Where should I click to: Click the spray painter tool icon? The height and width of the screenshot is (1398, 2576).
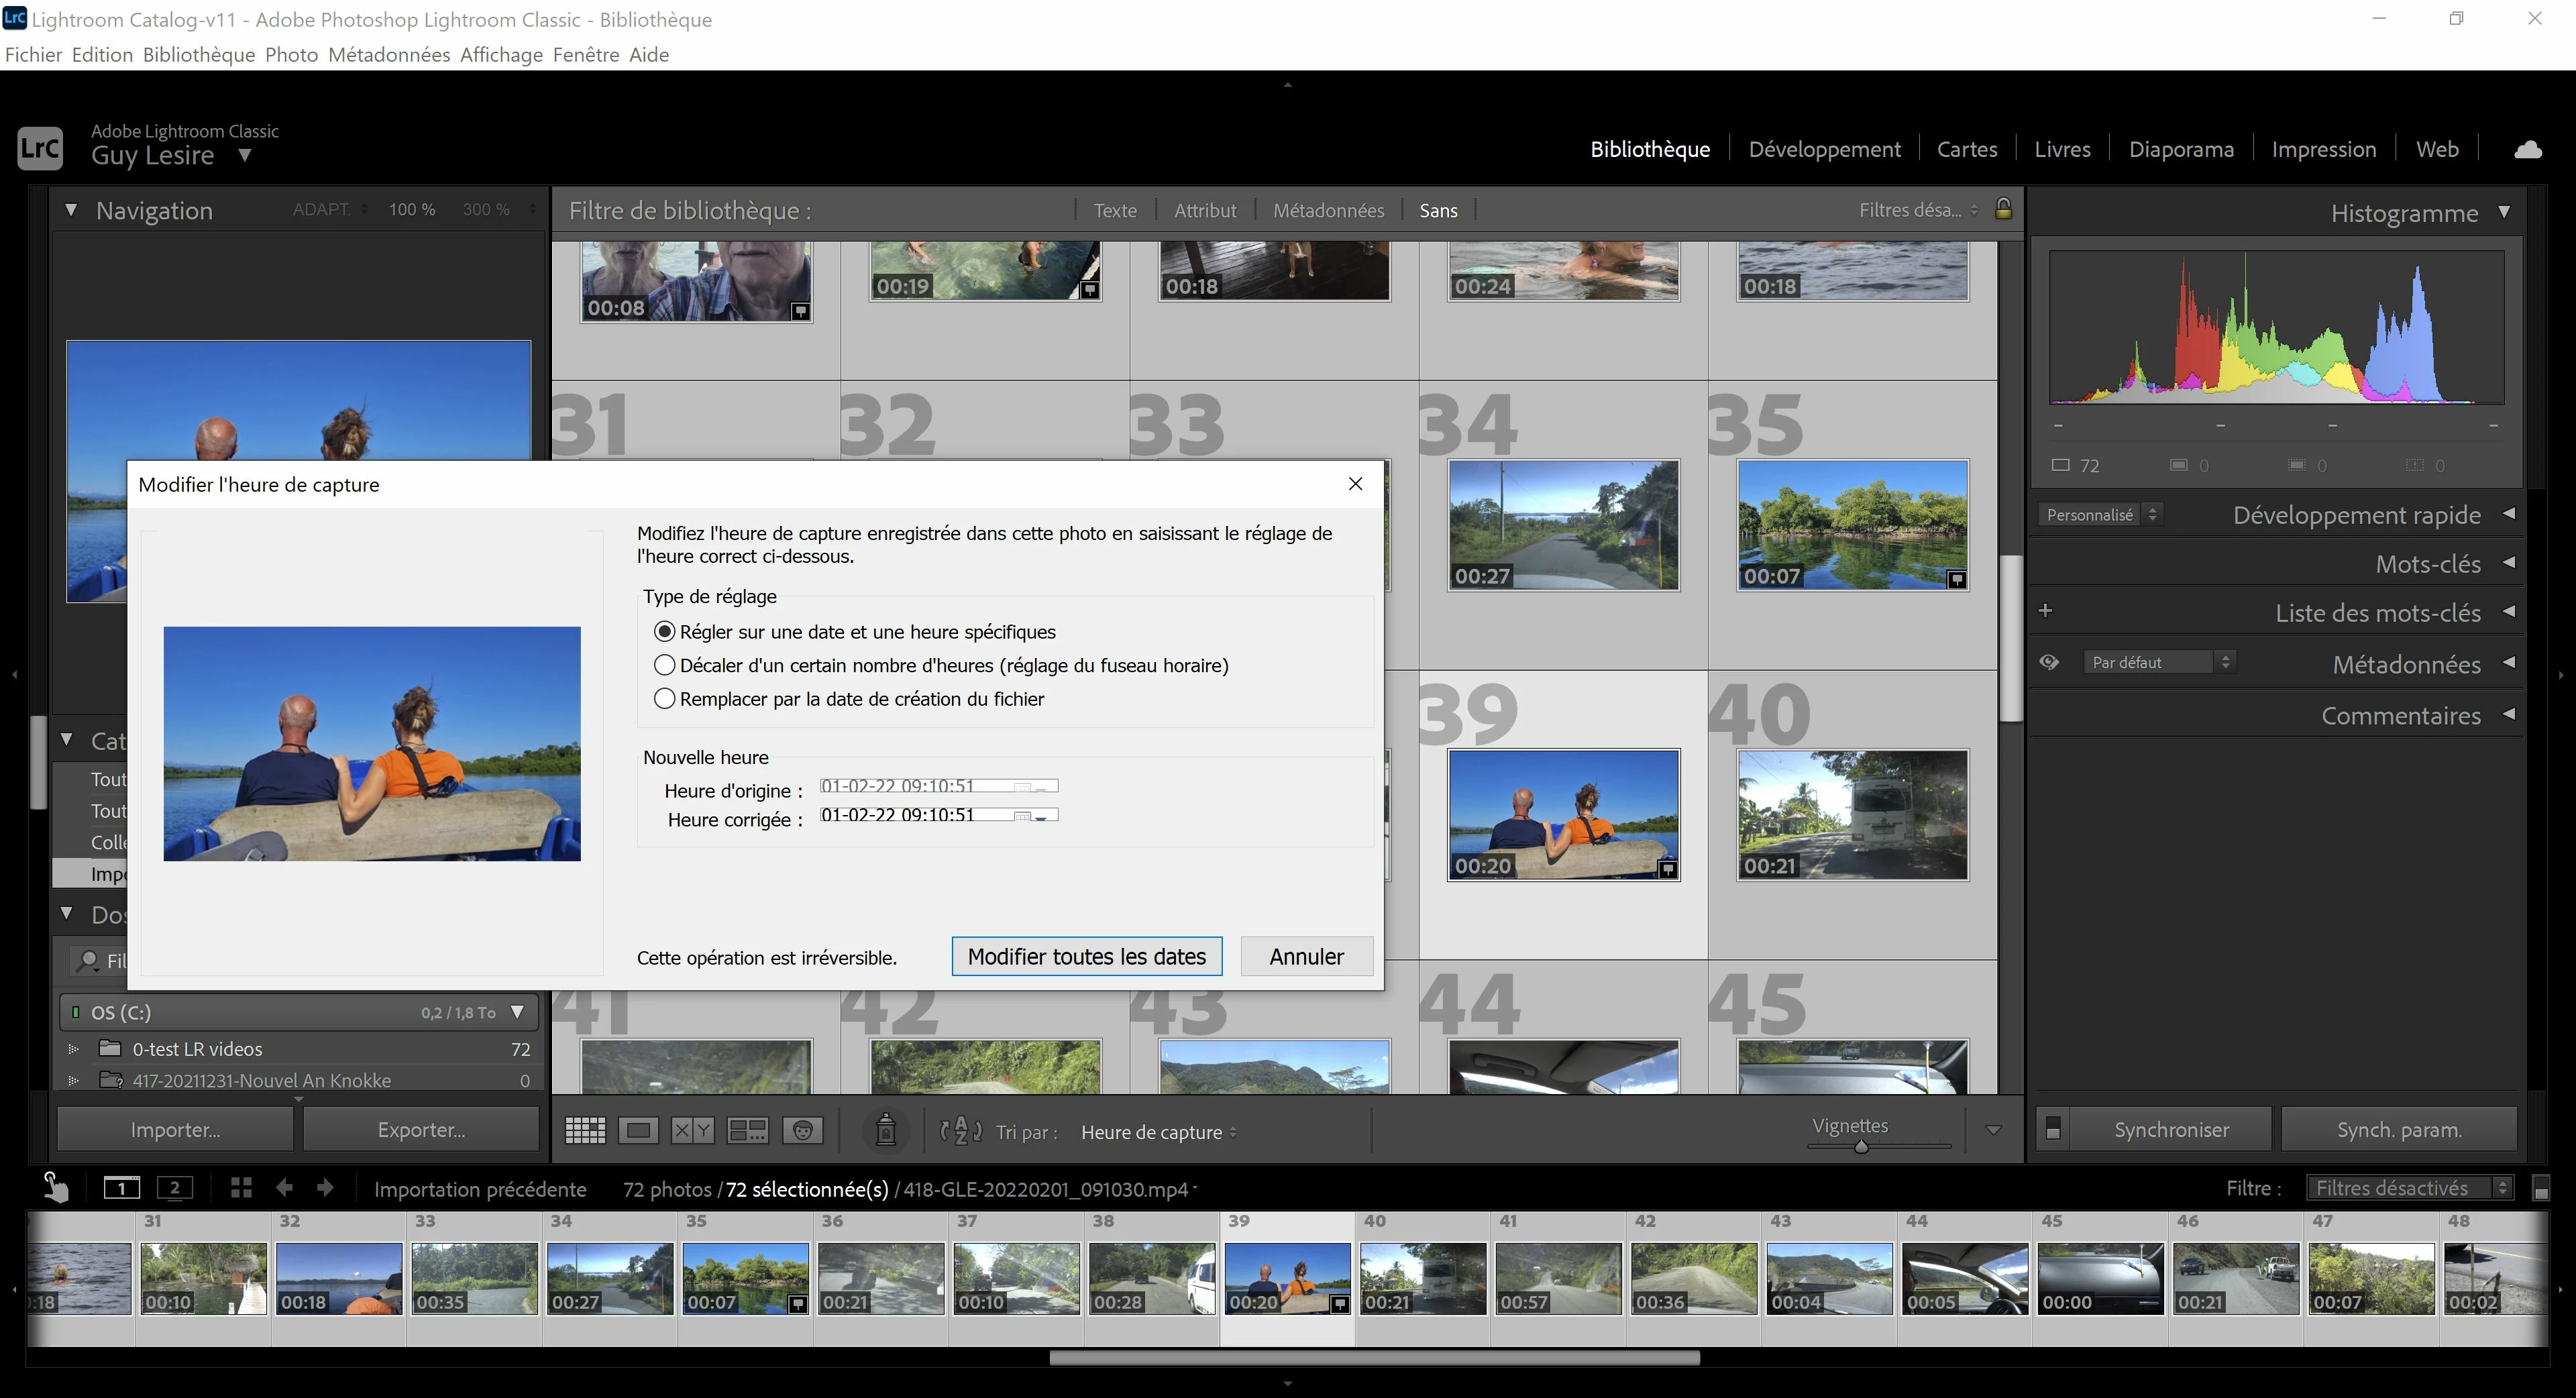click(x=885, y=1130)
